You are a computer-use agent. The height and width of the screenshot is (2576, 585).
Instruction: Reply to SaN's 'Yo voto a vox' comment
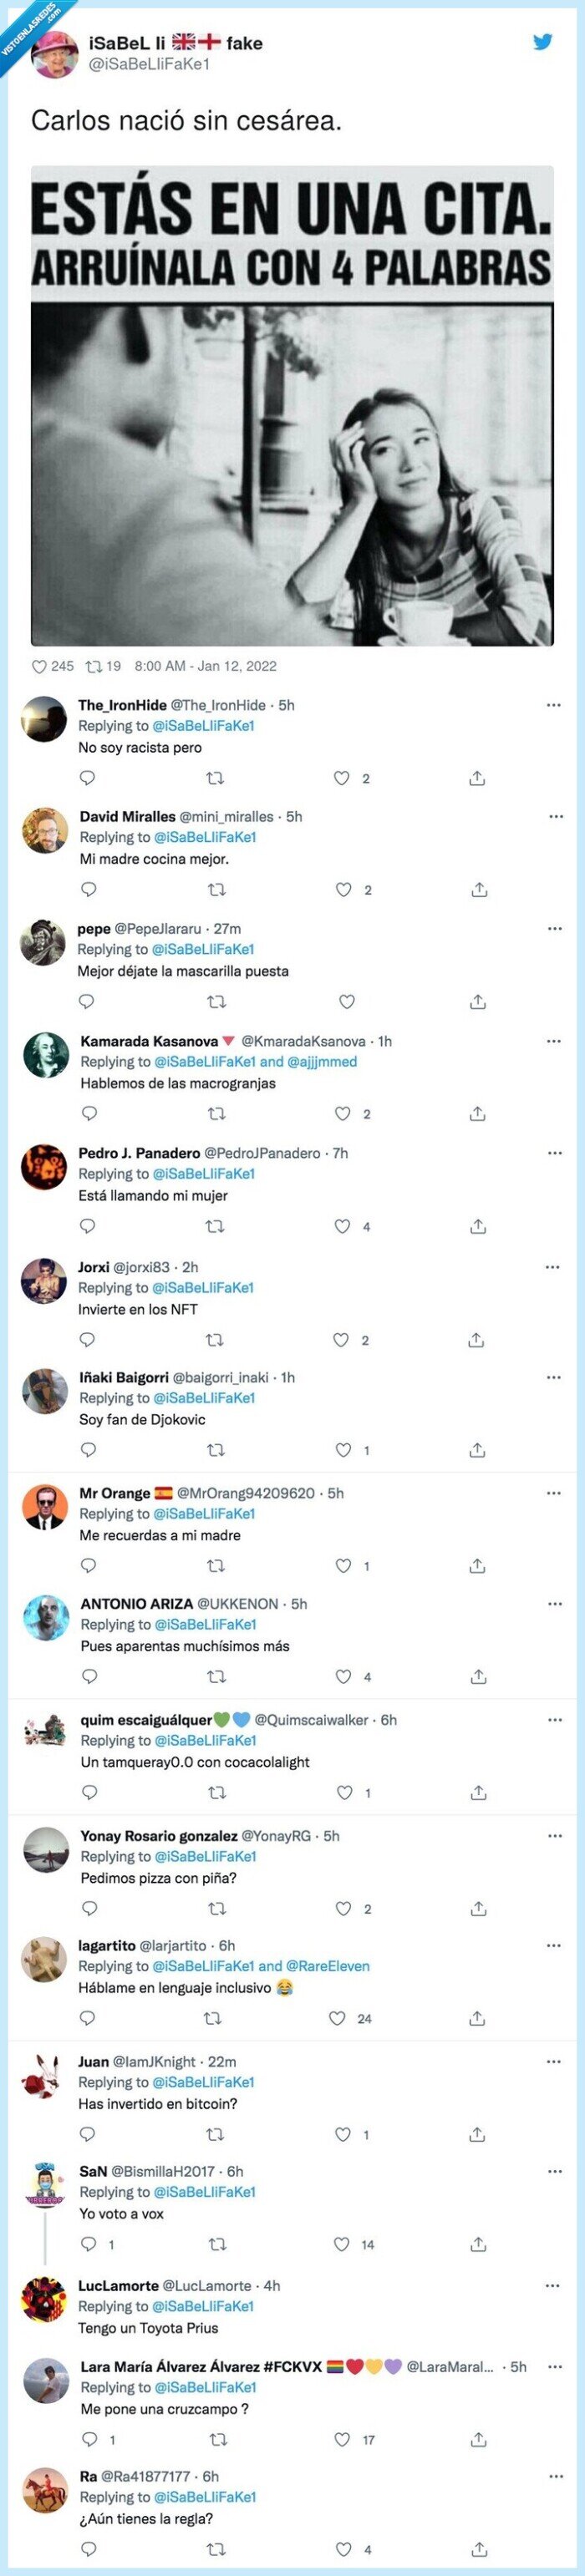pyautogui.click(x=89, y=2245)
